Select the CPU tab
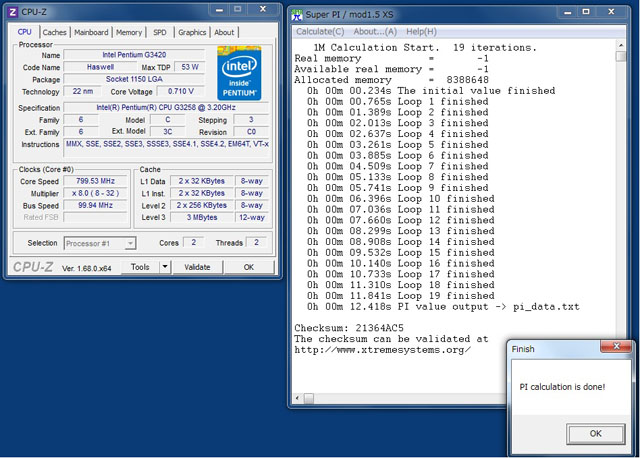This screenshot has height=458, width=640. (24, 32)
